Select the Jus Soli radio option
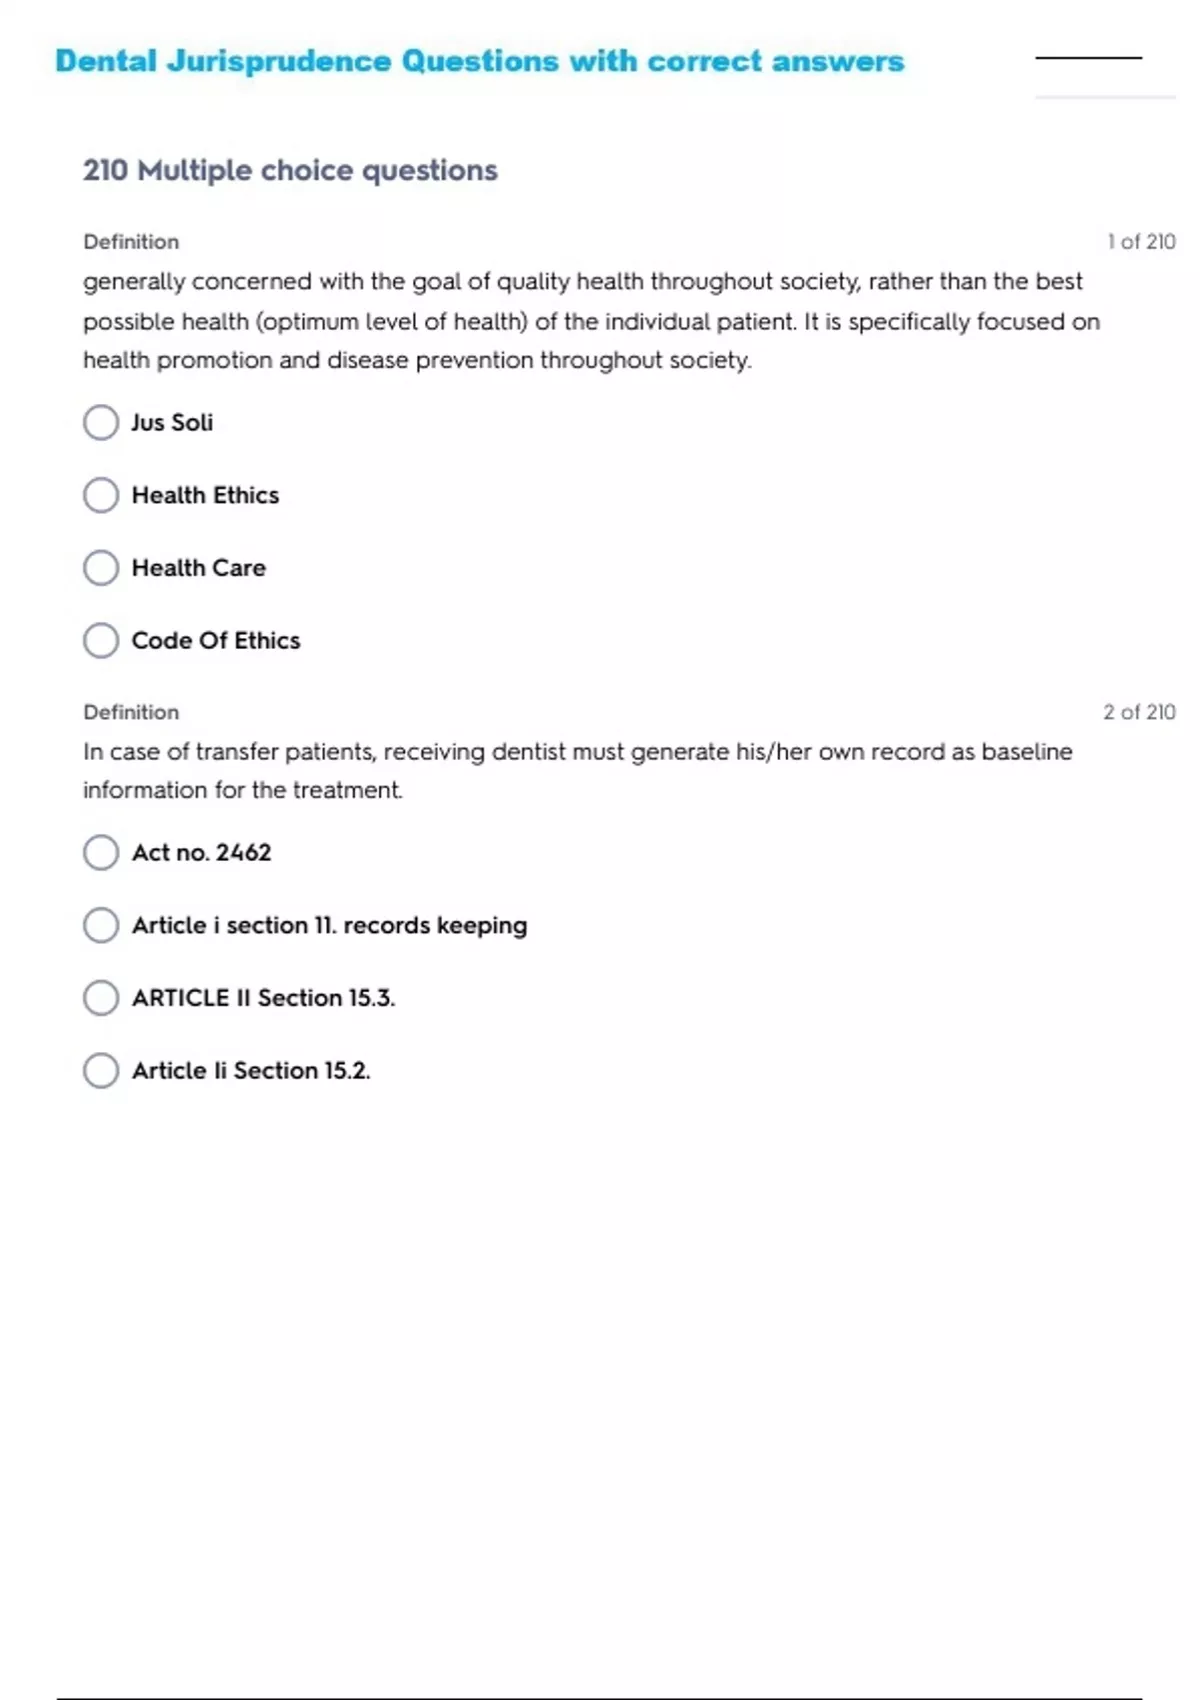The height and width of the screenshot is (1700, 1200). point(101,422)
